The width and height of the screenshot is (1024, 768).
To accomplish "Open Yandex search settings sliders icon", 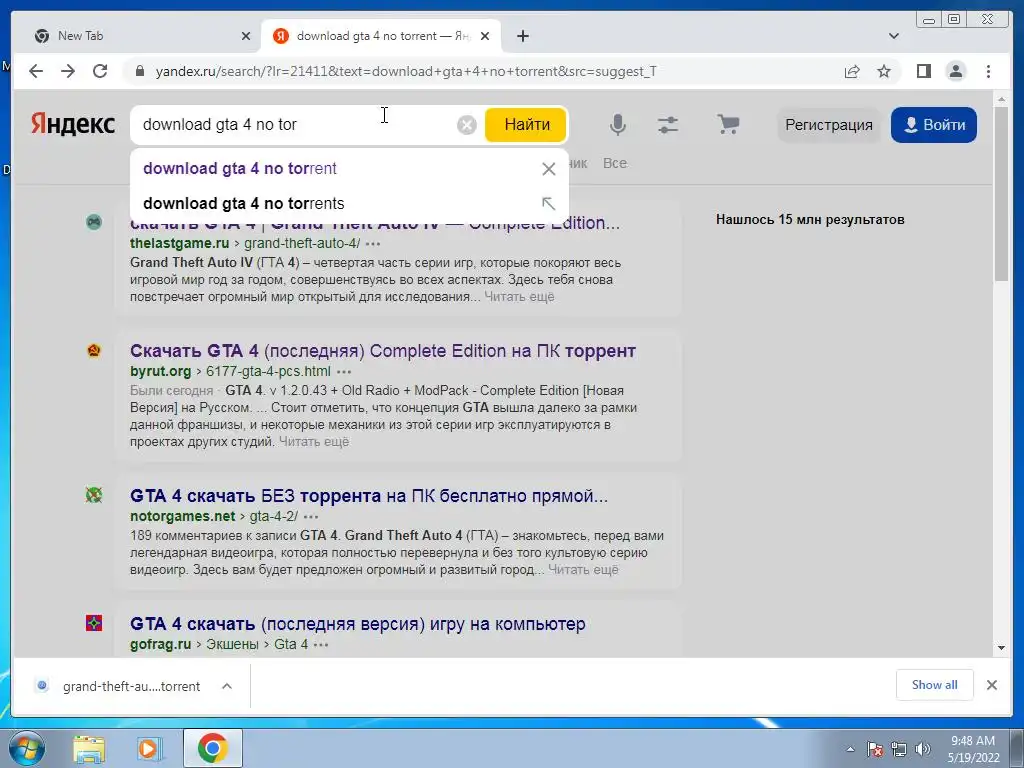I will click(x=668, y=124).
